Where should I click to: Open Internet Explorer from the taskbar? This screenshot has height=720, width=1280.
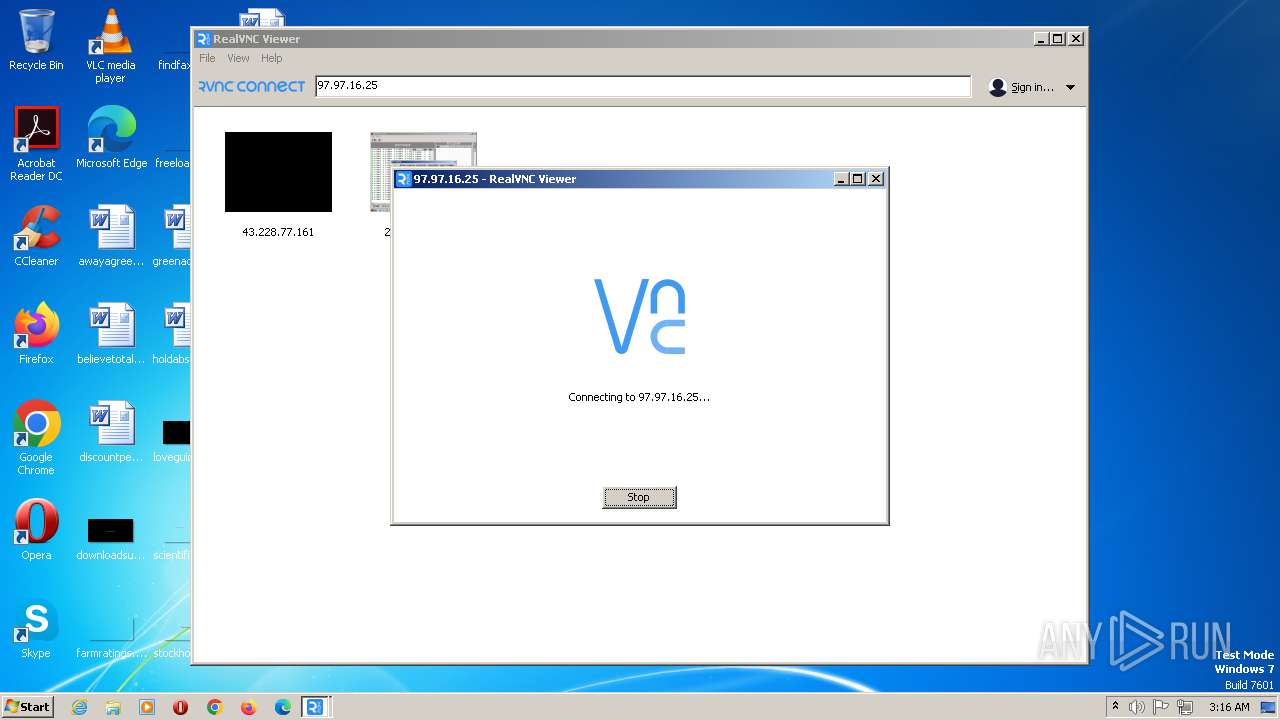[79, 707]
